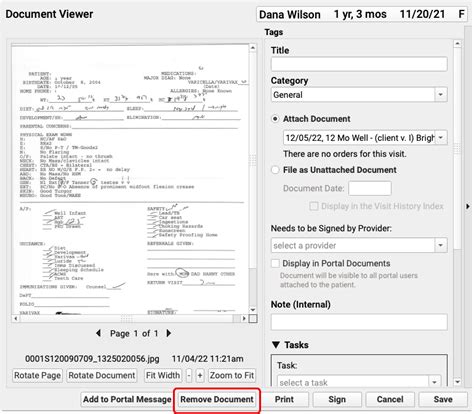Click the Remove Document button
Screen dimensions: 474x414
click(217, 399)
